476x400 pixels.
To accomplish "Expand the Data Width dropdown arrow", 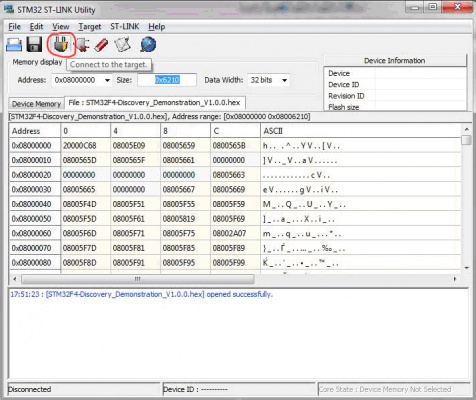I will [284, 80].
